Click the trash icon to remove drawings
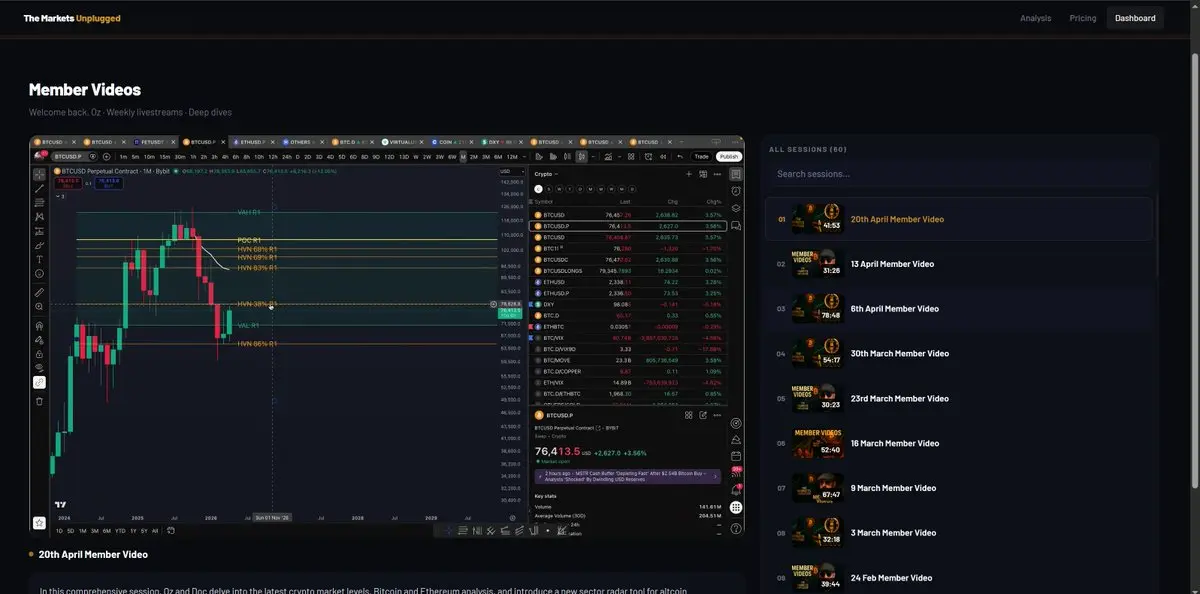1200x594 pixels. coord(39,401)
